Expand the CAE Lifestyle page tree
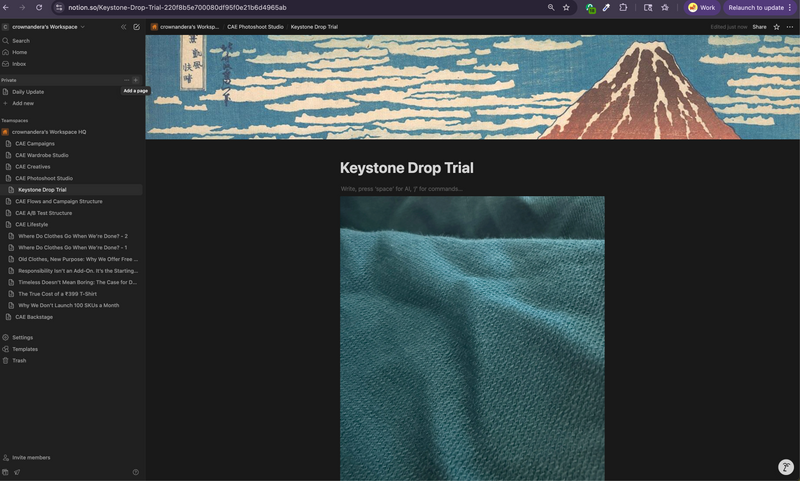This screenshot has width=800, height=481. pyautogui.click(x=8, y=224)
